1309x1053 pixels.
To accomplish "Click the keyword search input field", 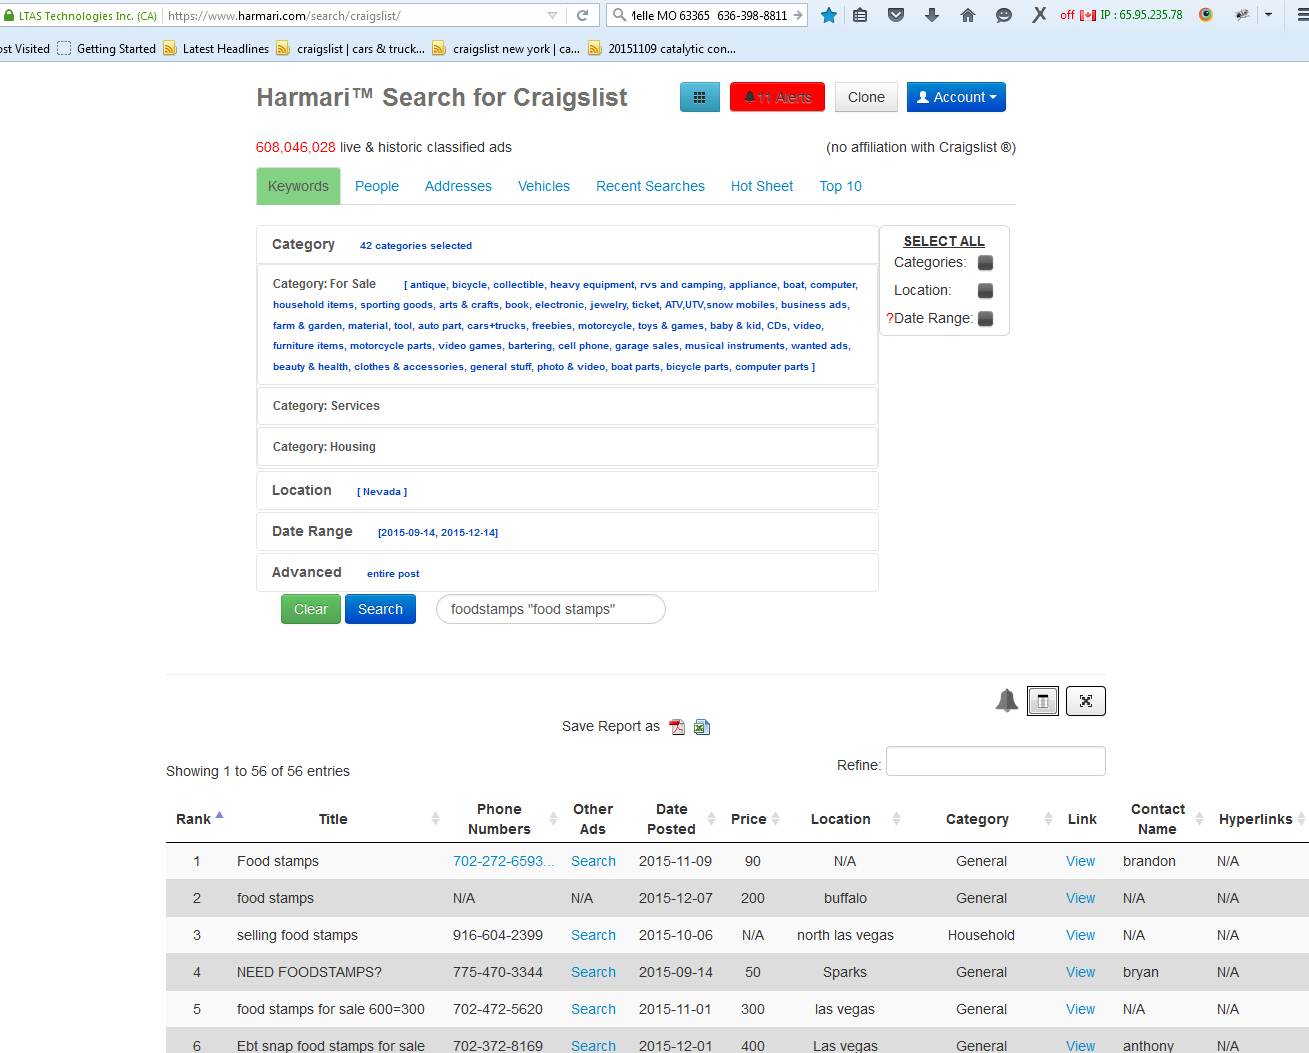I will coord(551,609).
